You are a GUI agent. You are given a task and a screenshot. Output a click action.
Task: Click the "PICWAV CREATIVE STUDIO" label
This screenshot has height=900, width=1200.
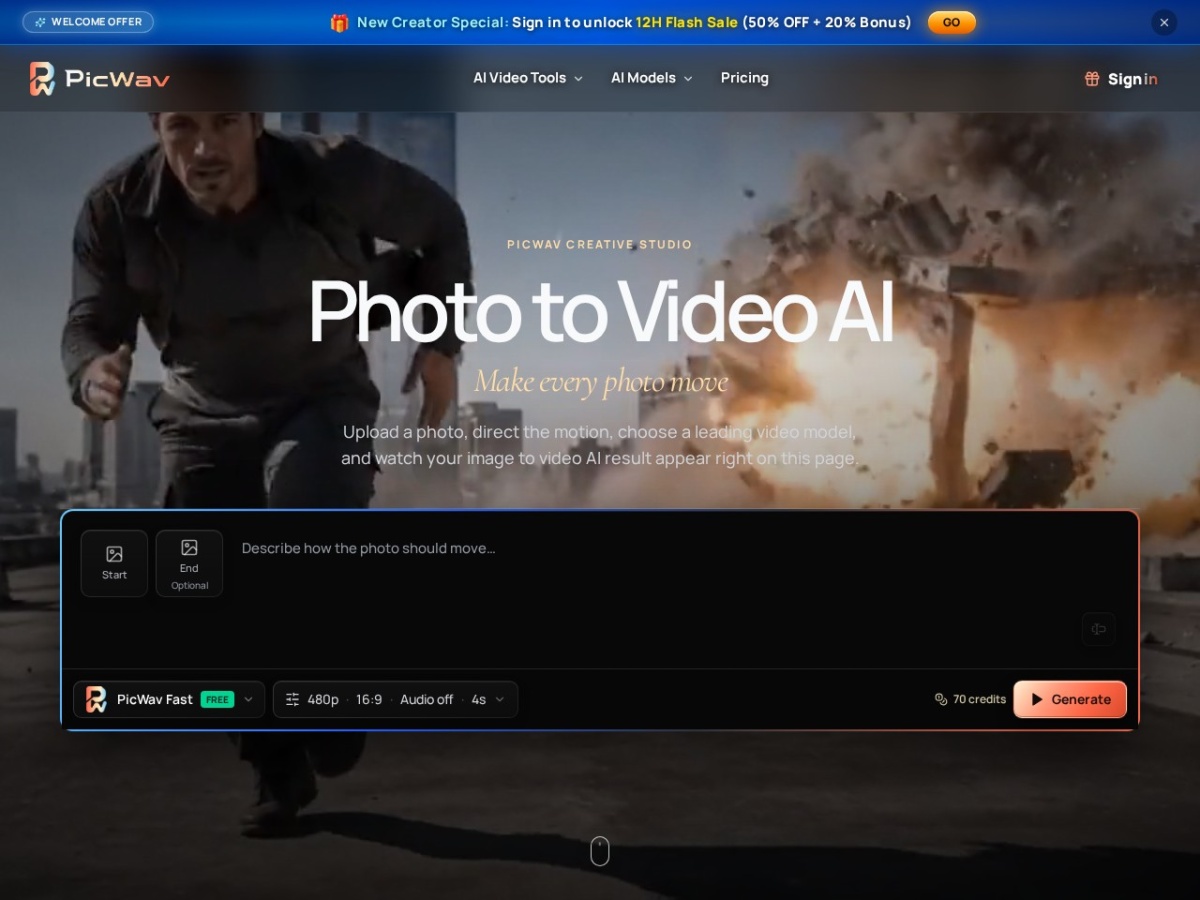[x=600, y=244]
